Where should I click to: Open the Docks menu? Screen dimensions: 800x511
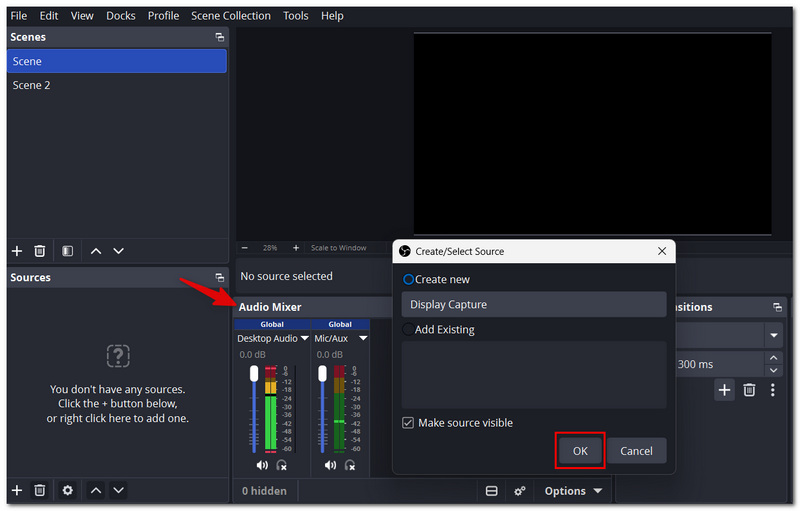pos(120,16)
